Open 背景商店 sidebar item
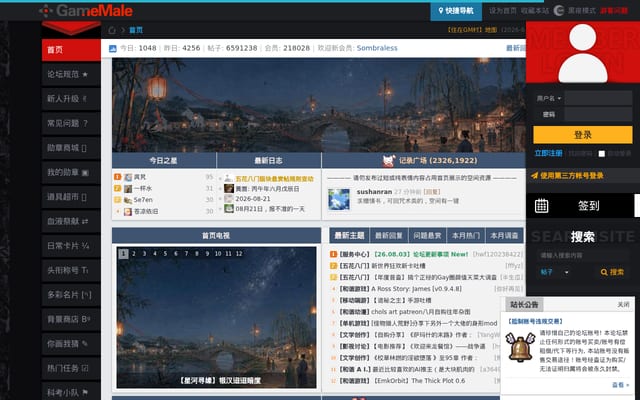Viewport: 640px width, 400px height. click(x=71, y=319)
